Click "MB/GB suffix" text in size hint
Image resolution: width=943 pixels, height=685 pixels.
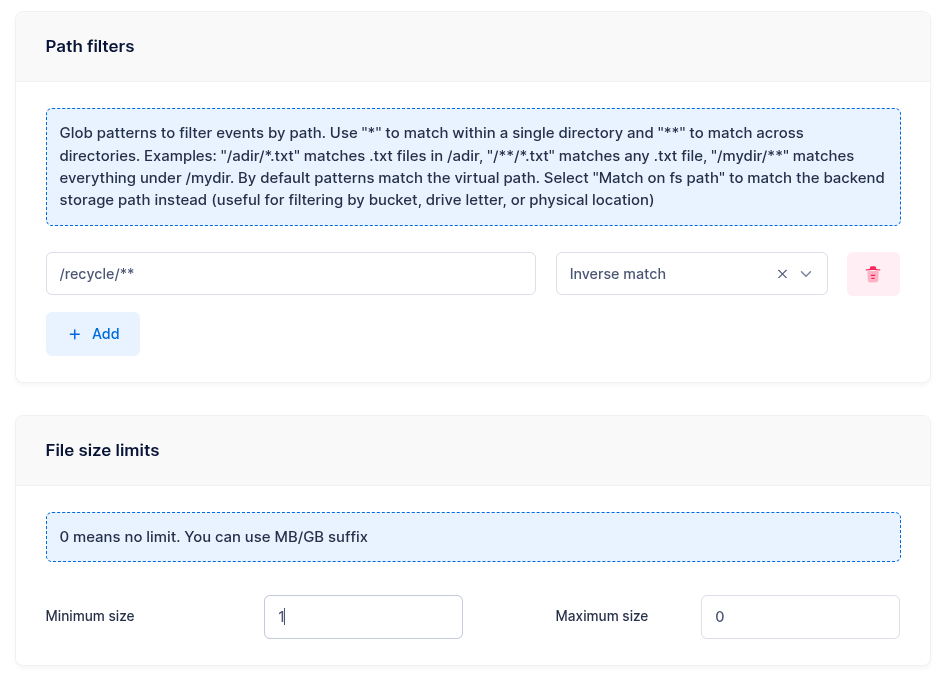pyautogui.click(x=321, y=537)
